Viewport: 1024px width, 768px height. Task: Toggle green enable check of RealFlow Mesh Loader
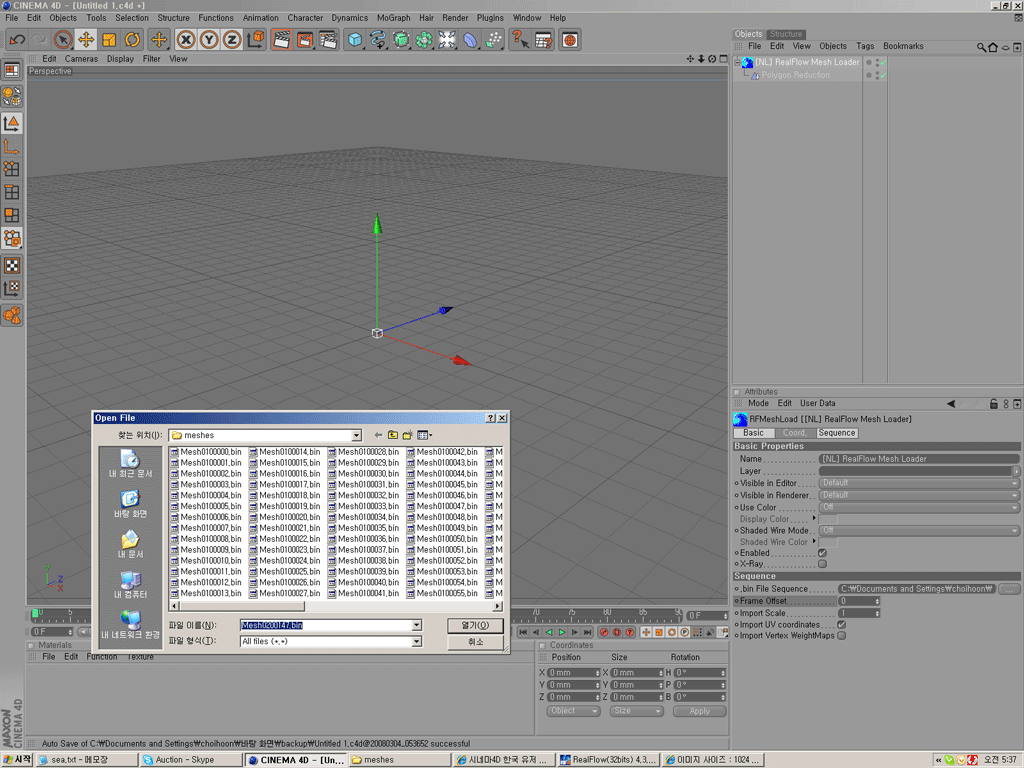tap(882, 63)
